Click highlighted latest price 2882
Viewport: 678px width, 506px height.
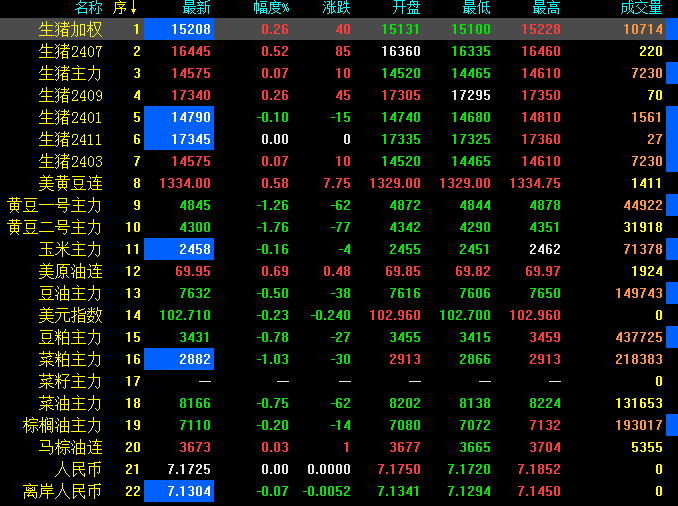179,359
